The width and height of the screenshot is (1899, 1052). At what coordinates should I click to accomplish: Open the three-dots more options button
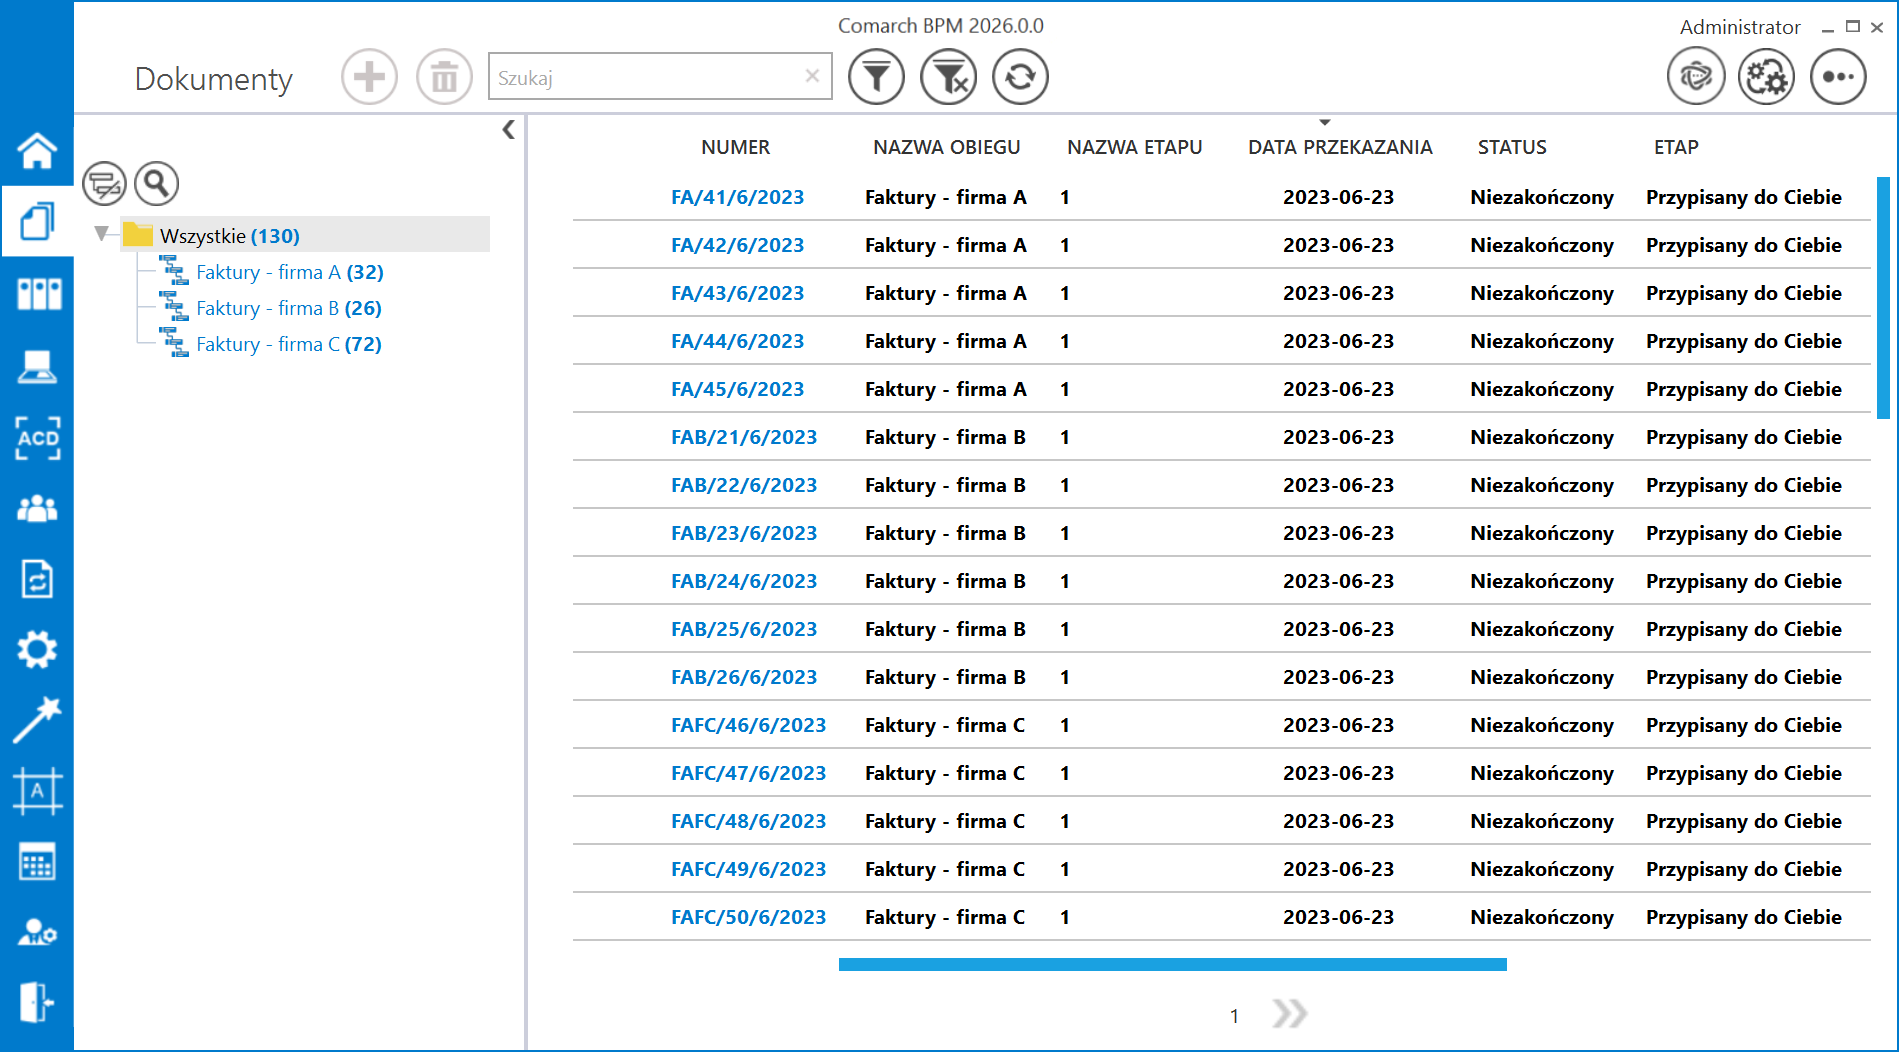[x=1837, y=77]
